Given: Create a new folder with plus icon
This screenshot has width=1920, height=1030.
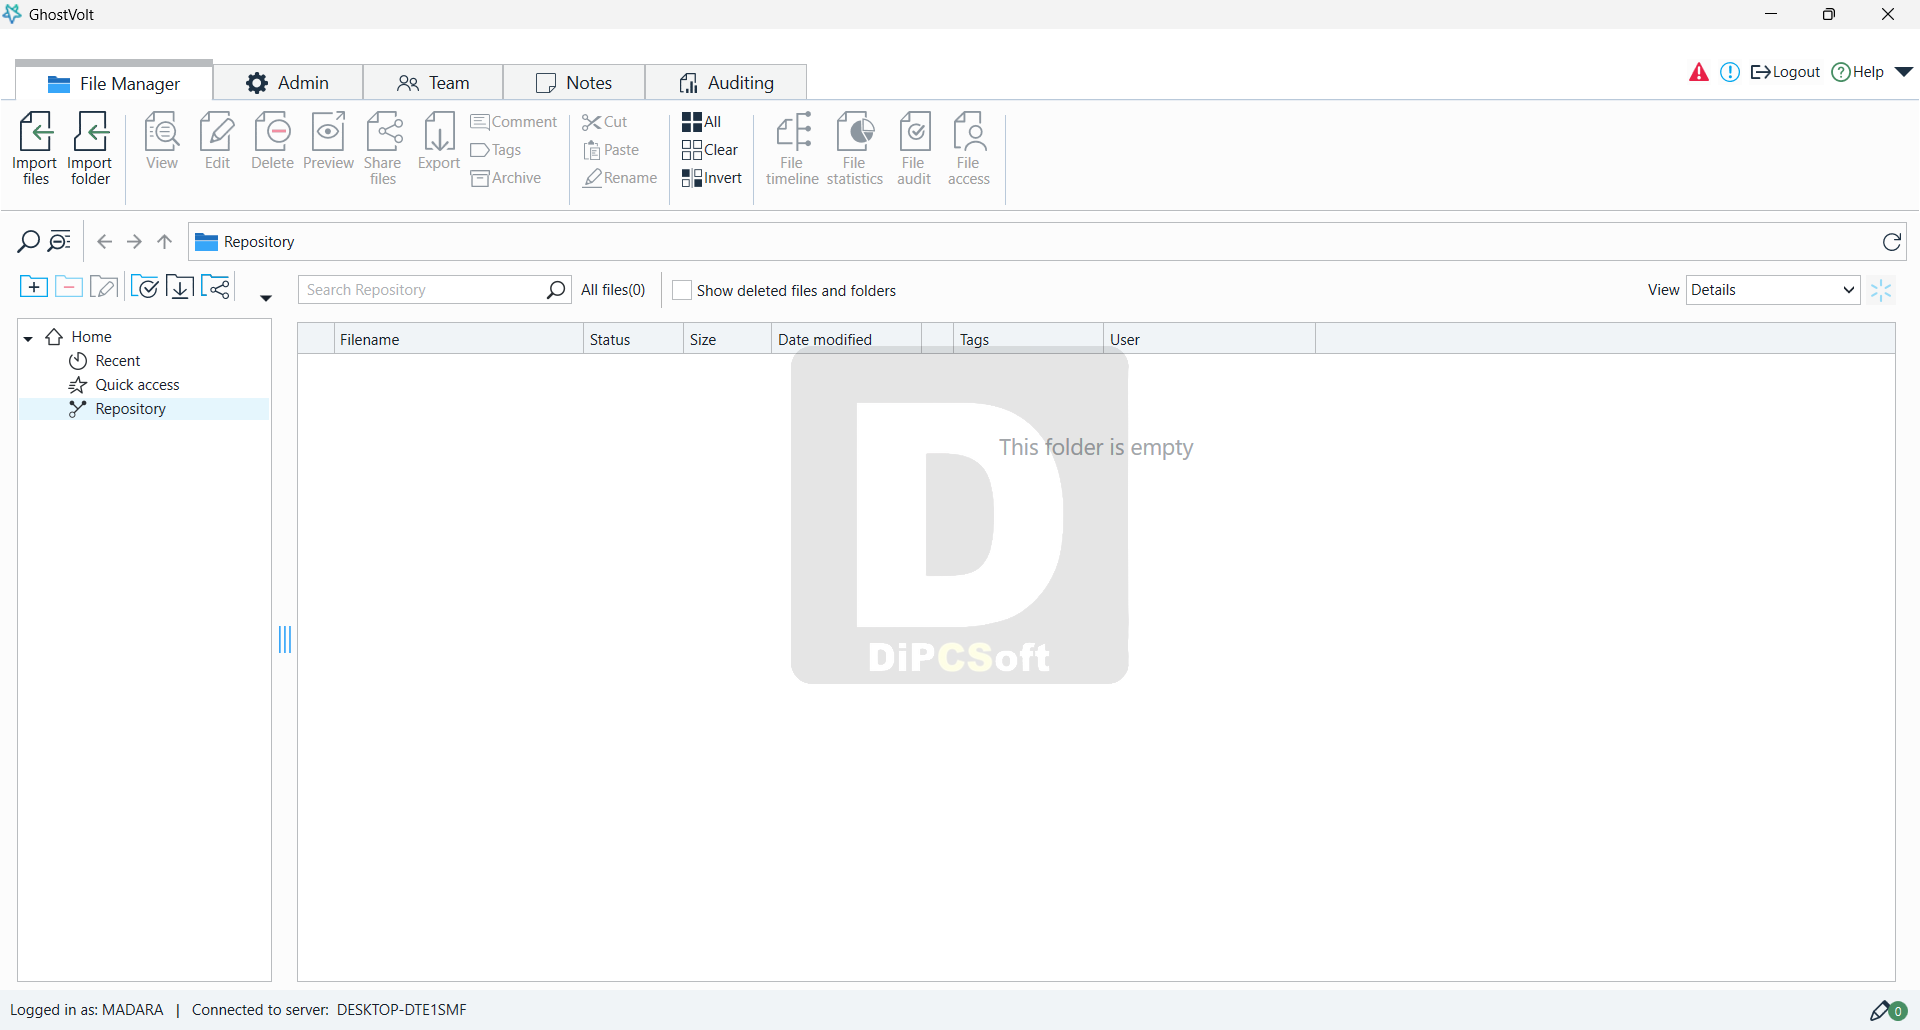Looking at the screenshot, I should click(x=33, y=288).
